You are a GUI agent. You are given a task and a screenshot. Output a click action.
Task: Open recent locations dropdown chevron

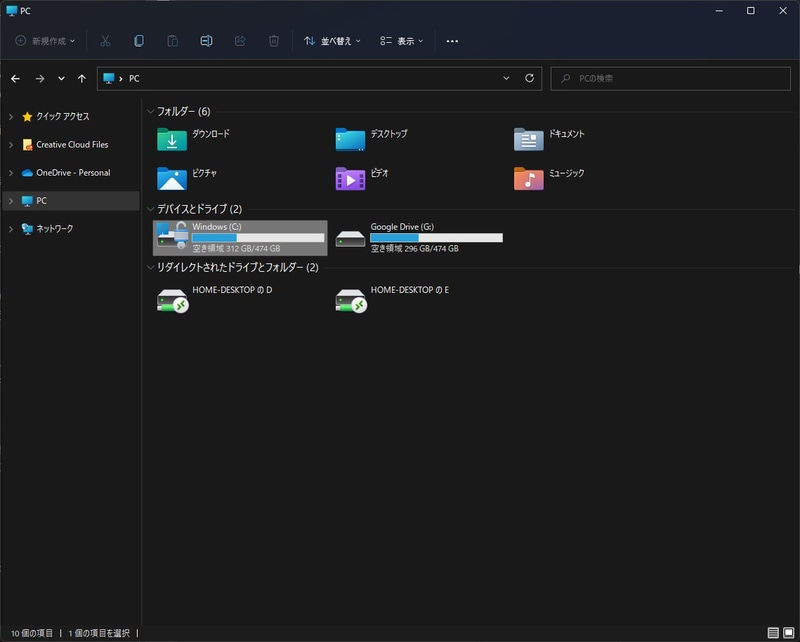click(x=61, y=79)
